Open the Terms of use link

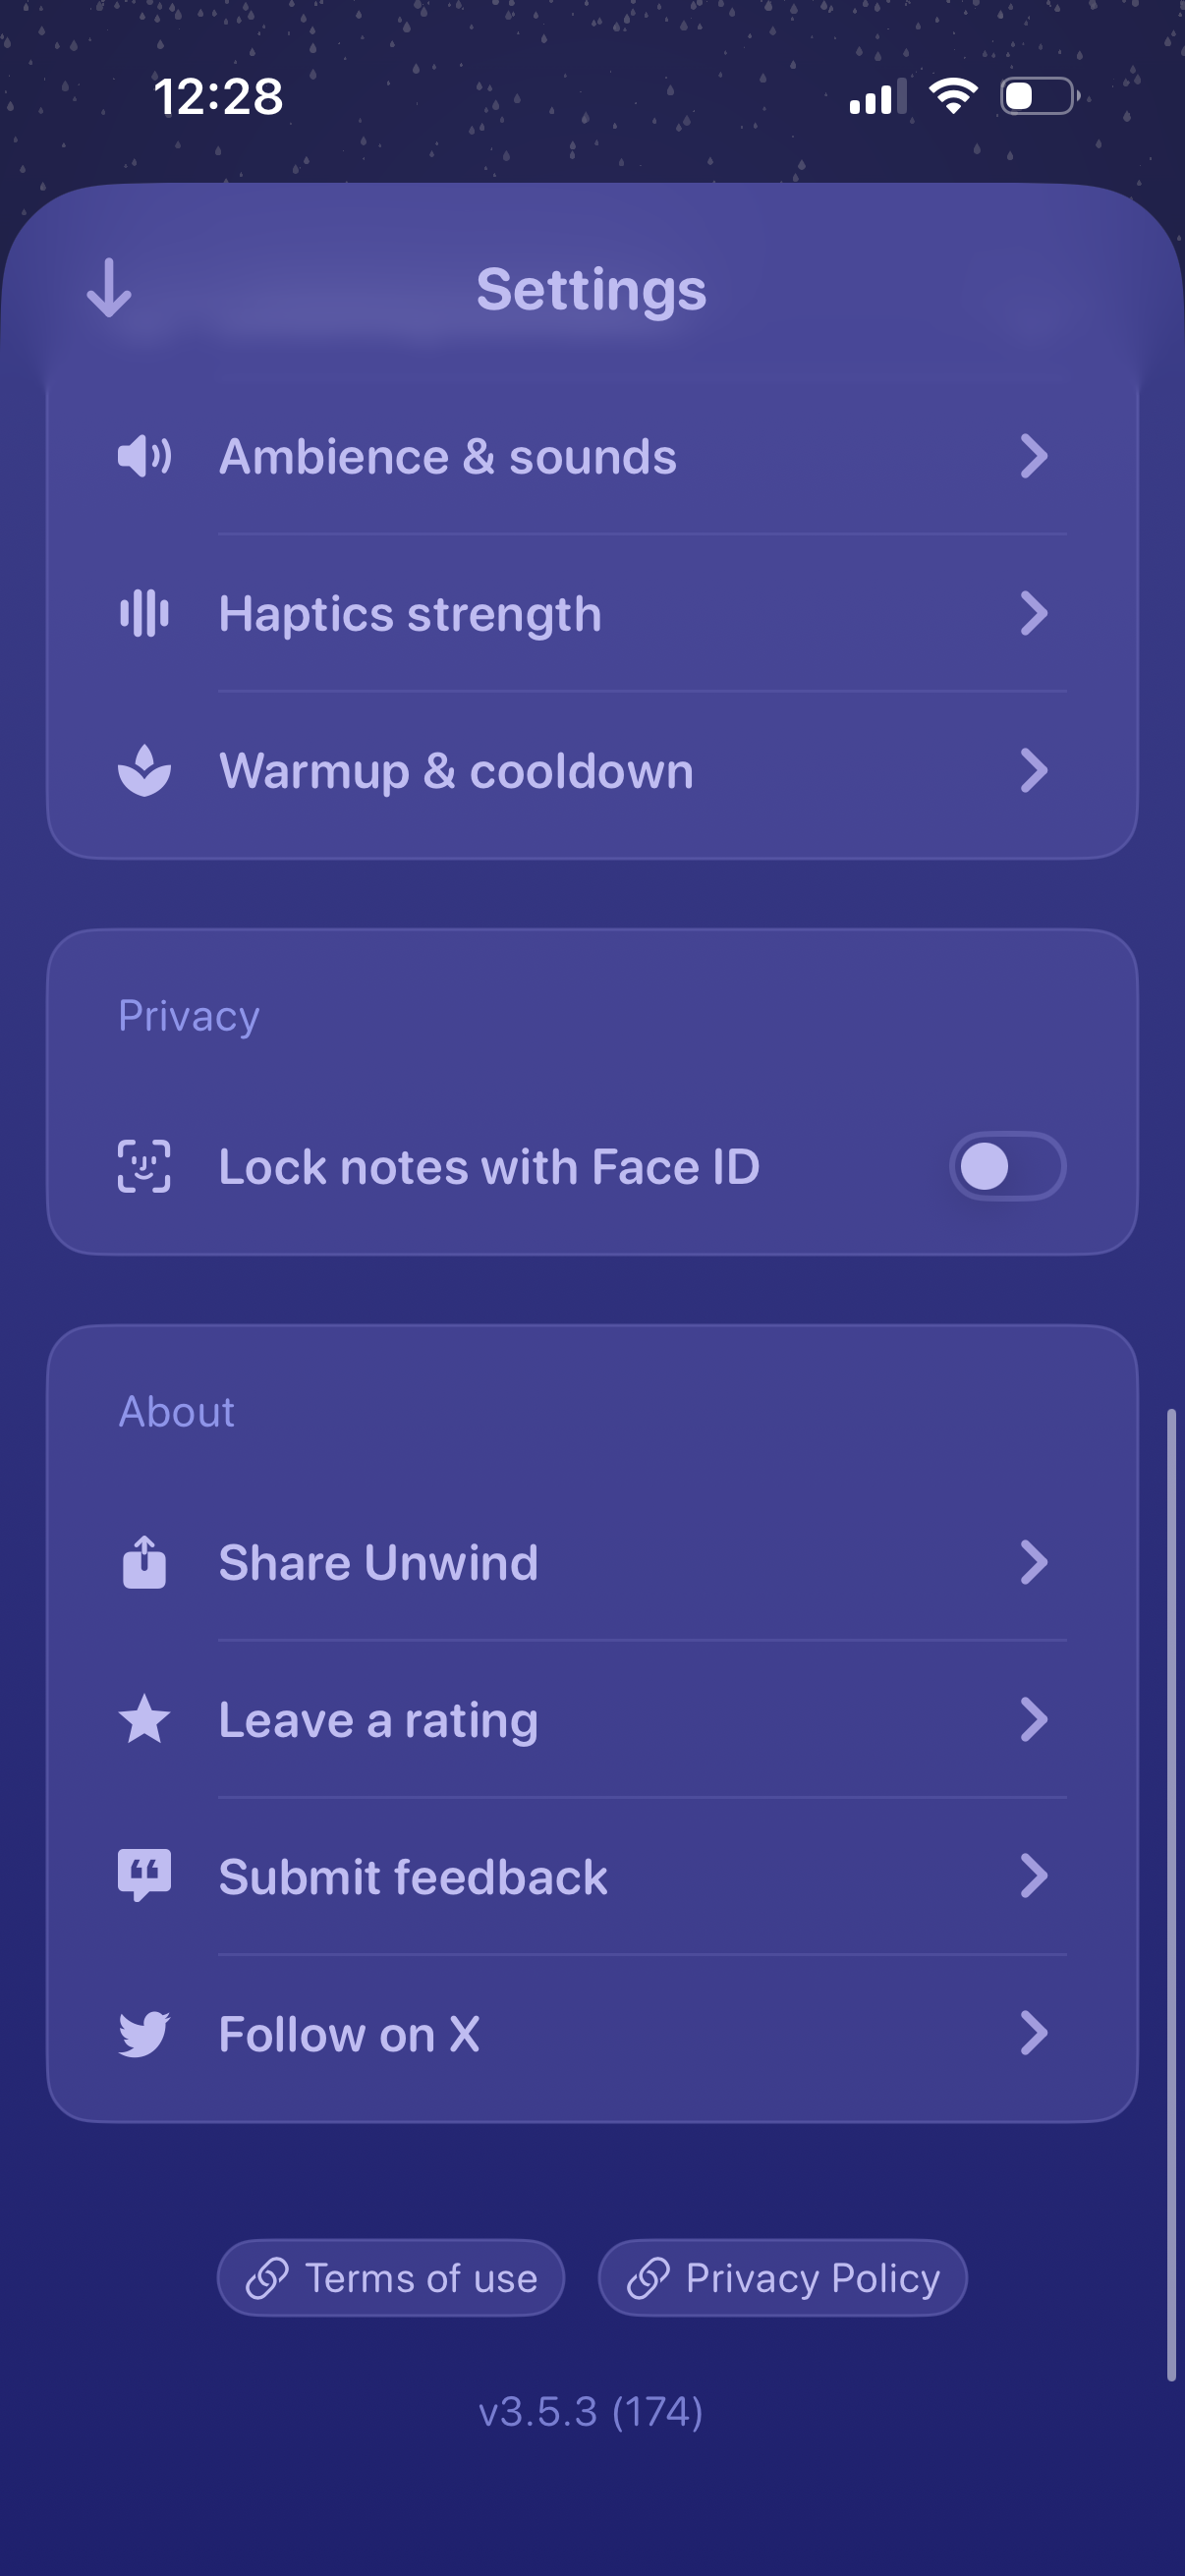tap(391, 2278)
